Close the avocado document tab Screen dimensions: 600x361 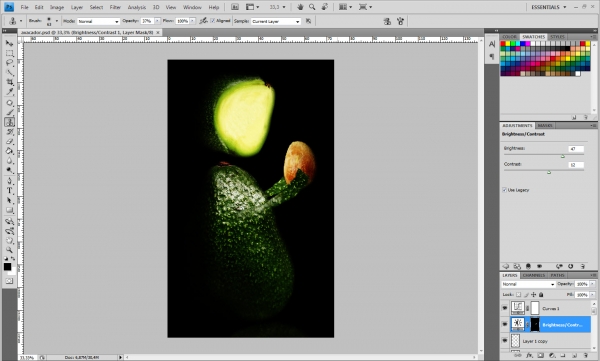point(158,33)
